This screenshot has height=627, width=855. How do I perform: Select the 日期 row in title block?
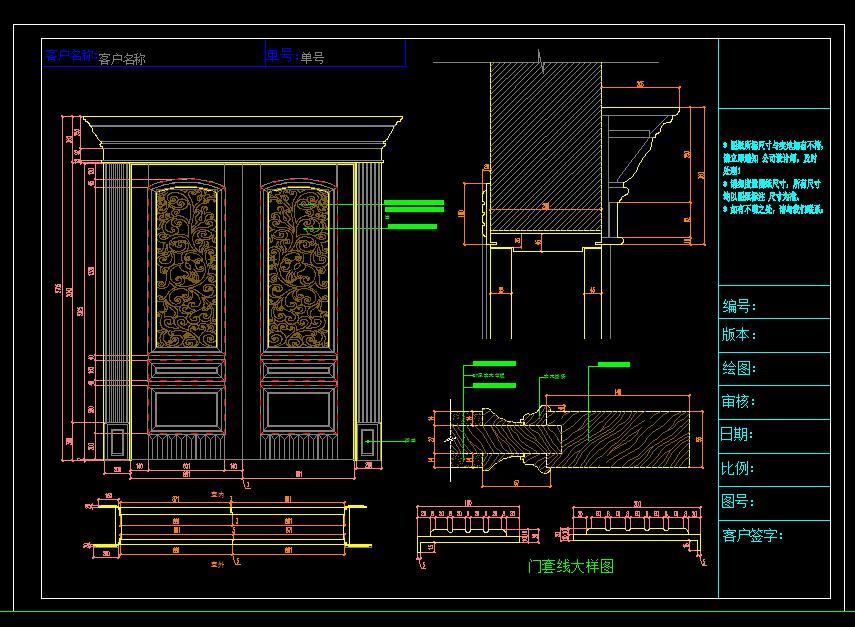[774, 436]
